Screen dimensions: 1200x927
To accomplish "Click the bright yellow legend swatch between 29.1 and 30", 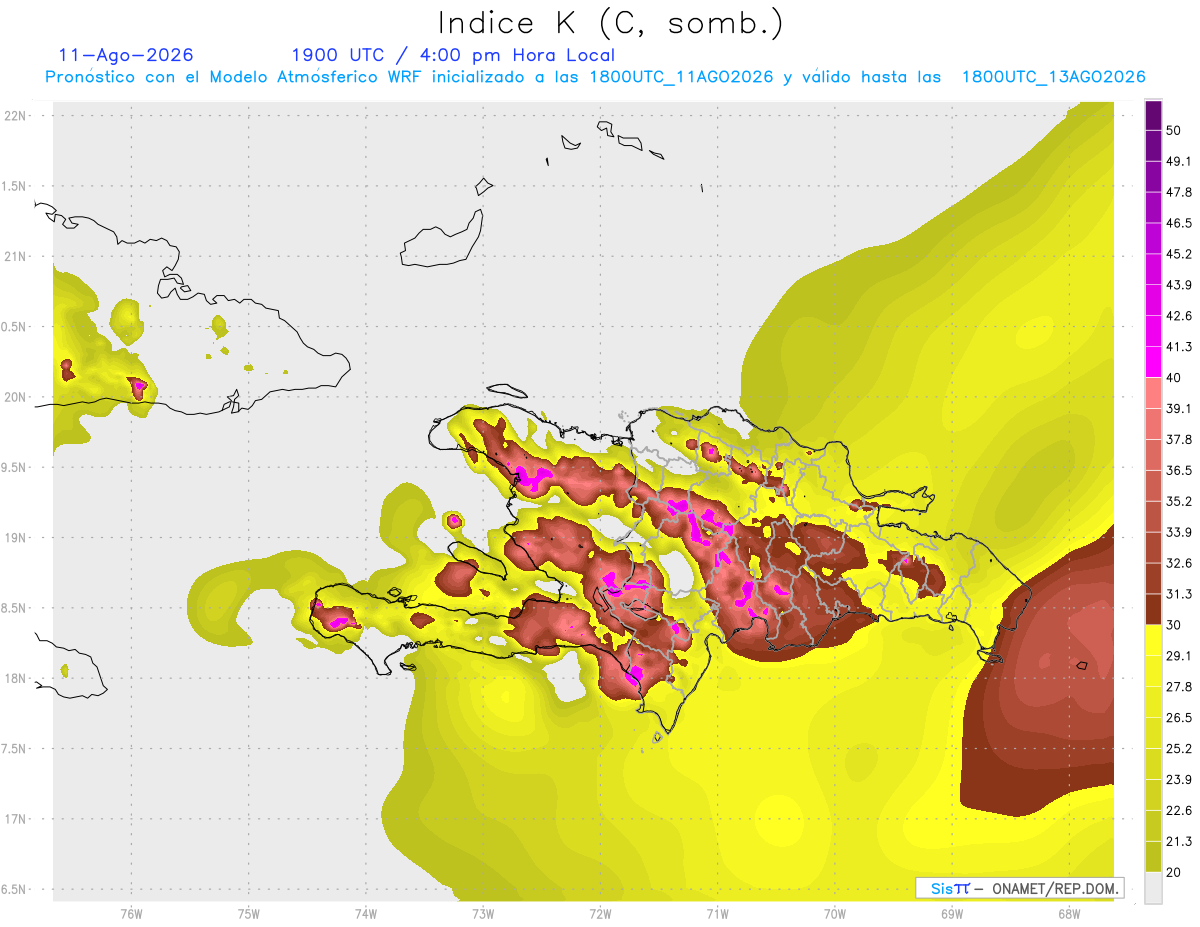I will [1153, 640].
